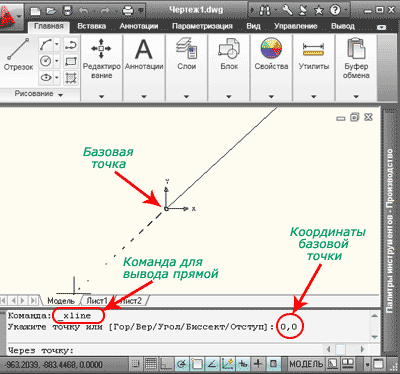Image resolution: width=400 pixels, height=374 pixels.
Task: Toggle Lineweight display in the status bar
Action: coord(258,364)
